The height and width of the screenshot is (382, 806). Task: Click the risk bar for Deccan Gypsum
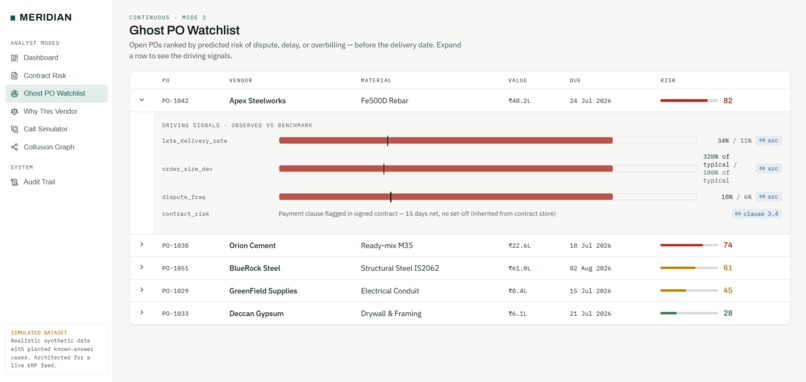tap(689, 313)
